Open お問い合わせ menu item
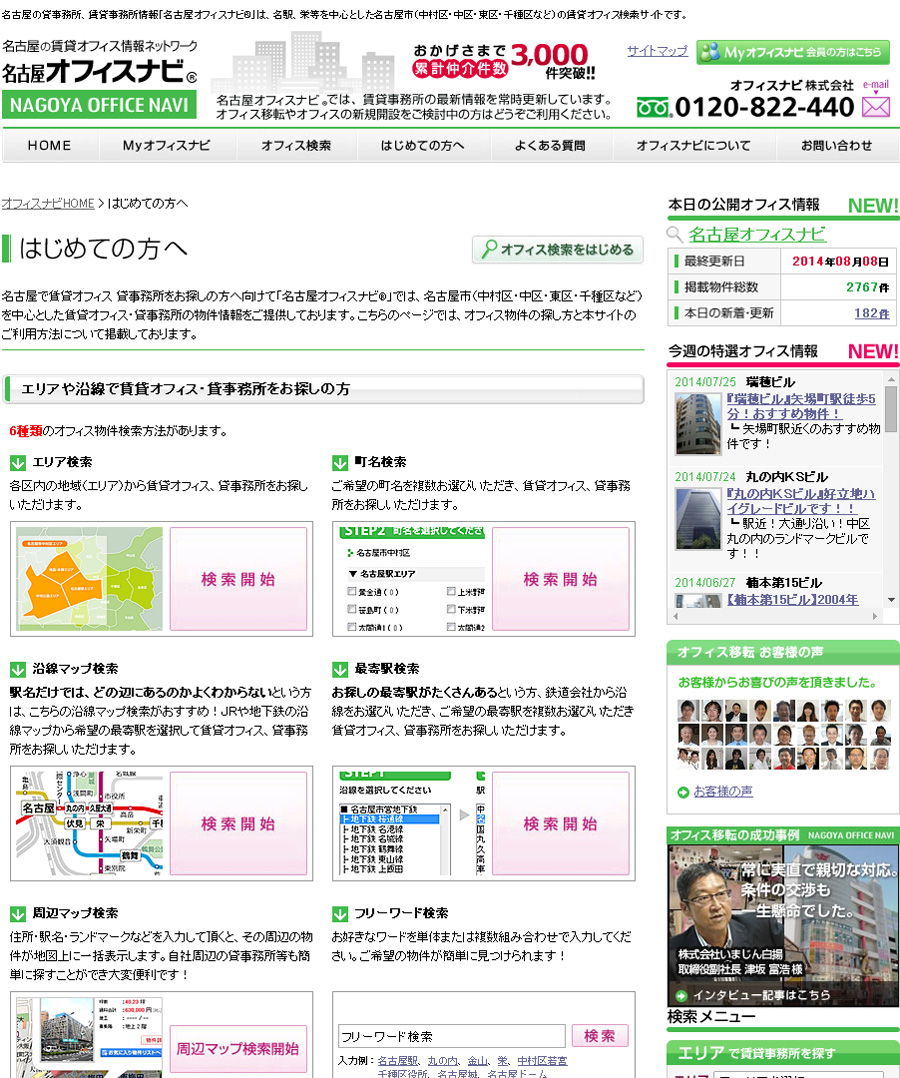This screenshot has width=900, height=1078. [837, 146]
